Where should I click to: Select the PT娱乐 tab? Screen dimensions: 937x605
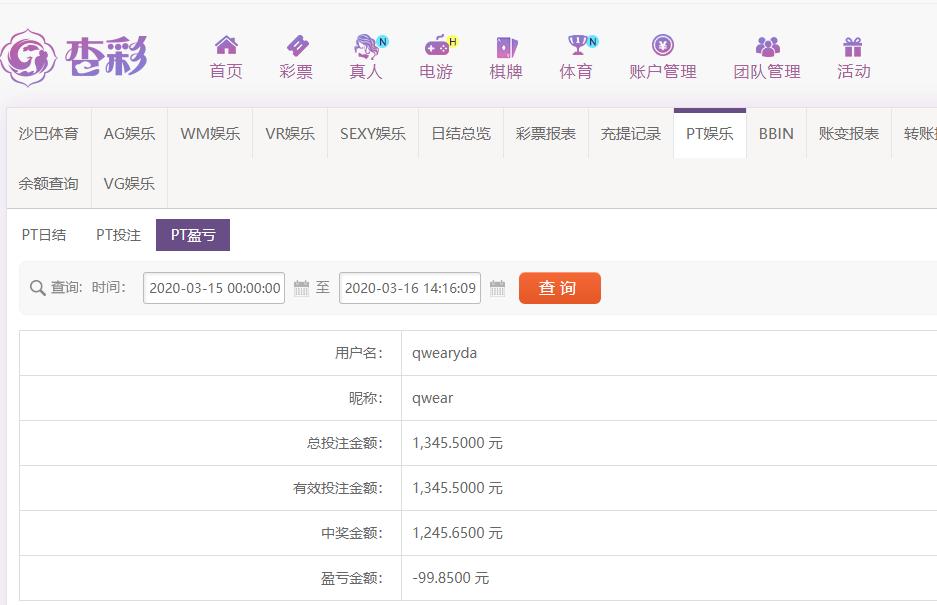pos(709,134)
